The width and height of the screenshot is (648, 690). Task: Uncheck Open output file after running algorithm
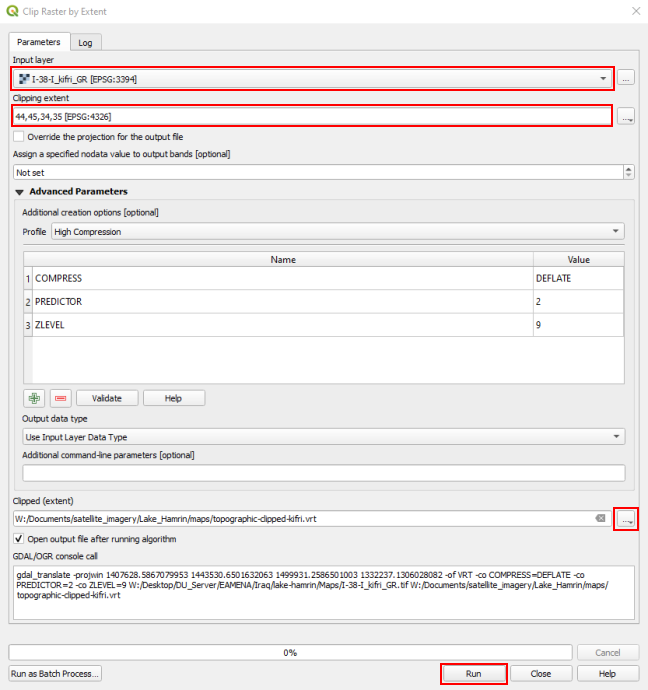19,539
